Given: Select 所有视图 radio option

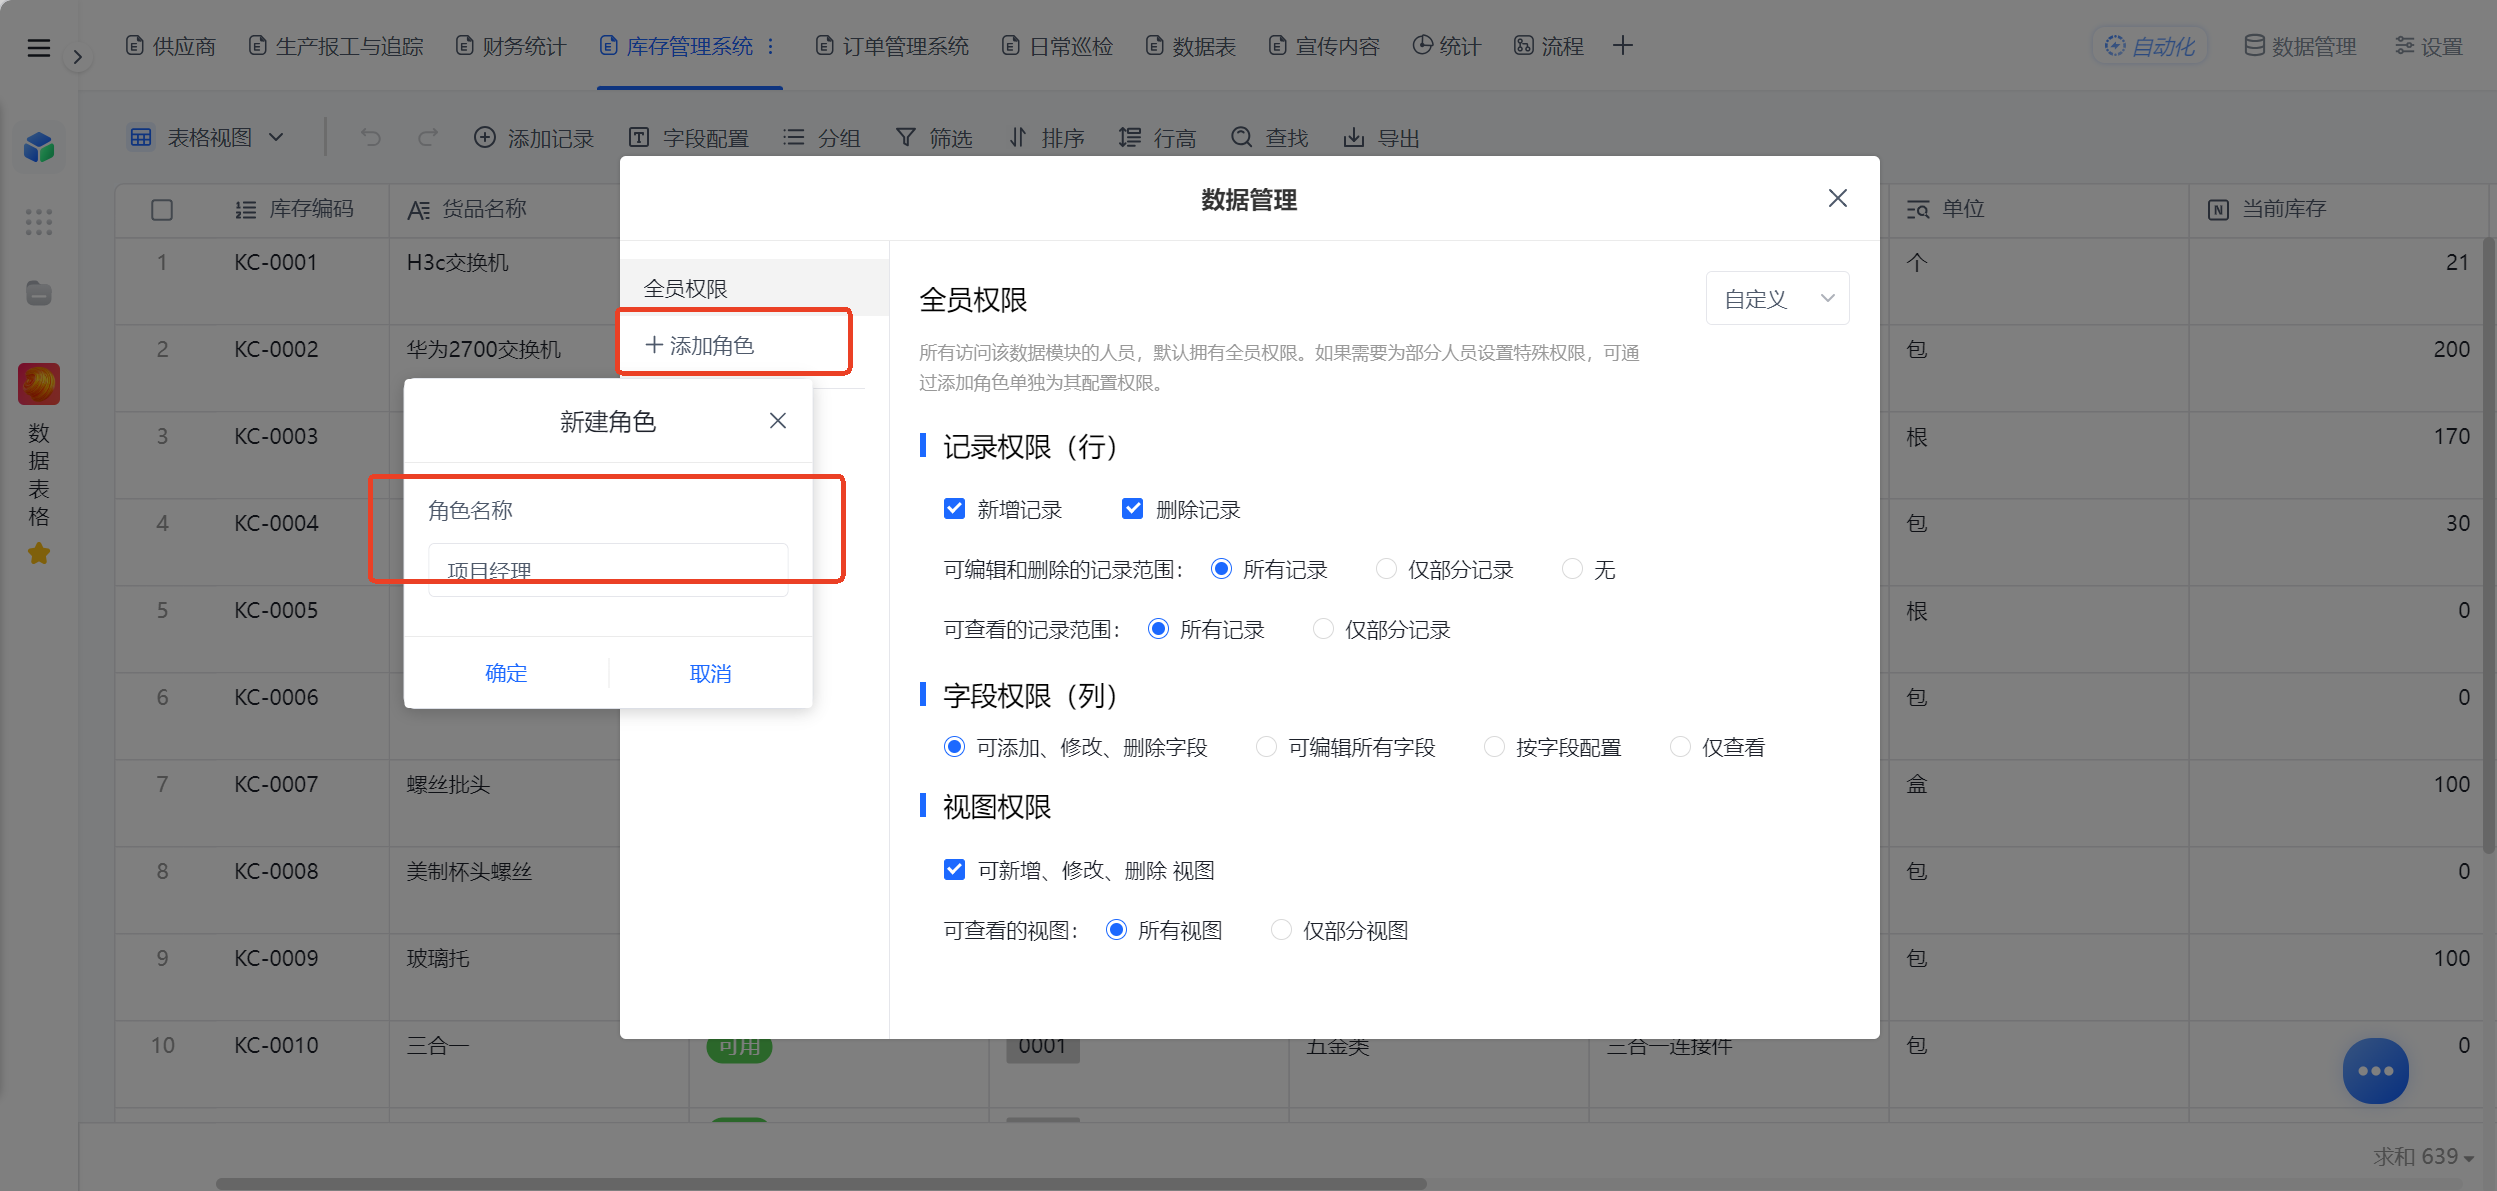Looking at the screenshot, I should (x=1116, y=930).
